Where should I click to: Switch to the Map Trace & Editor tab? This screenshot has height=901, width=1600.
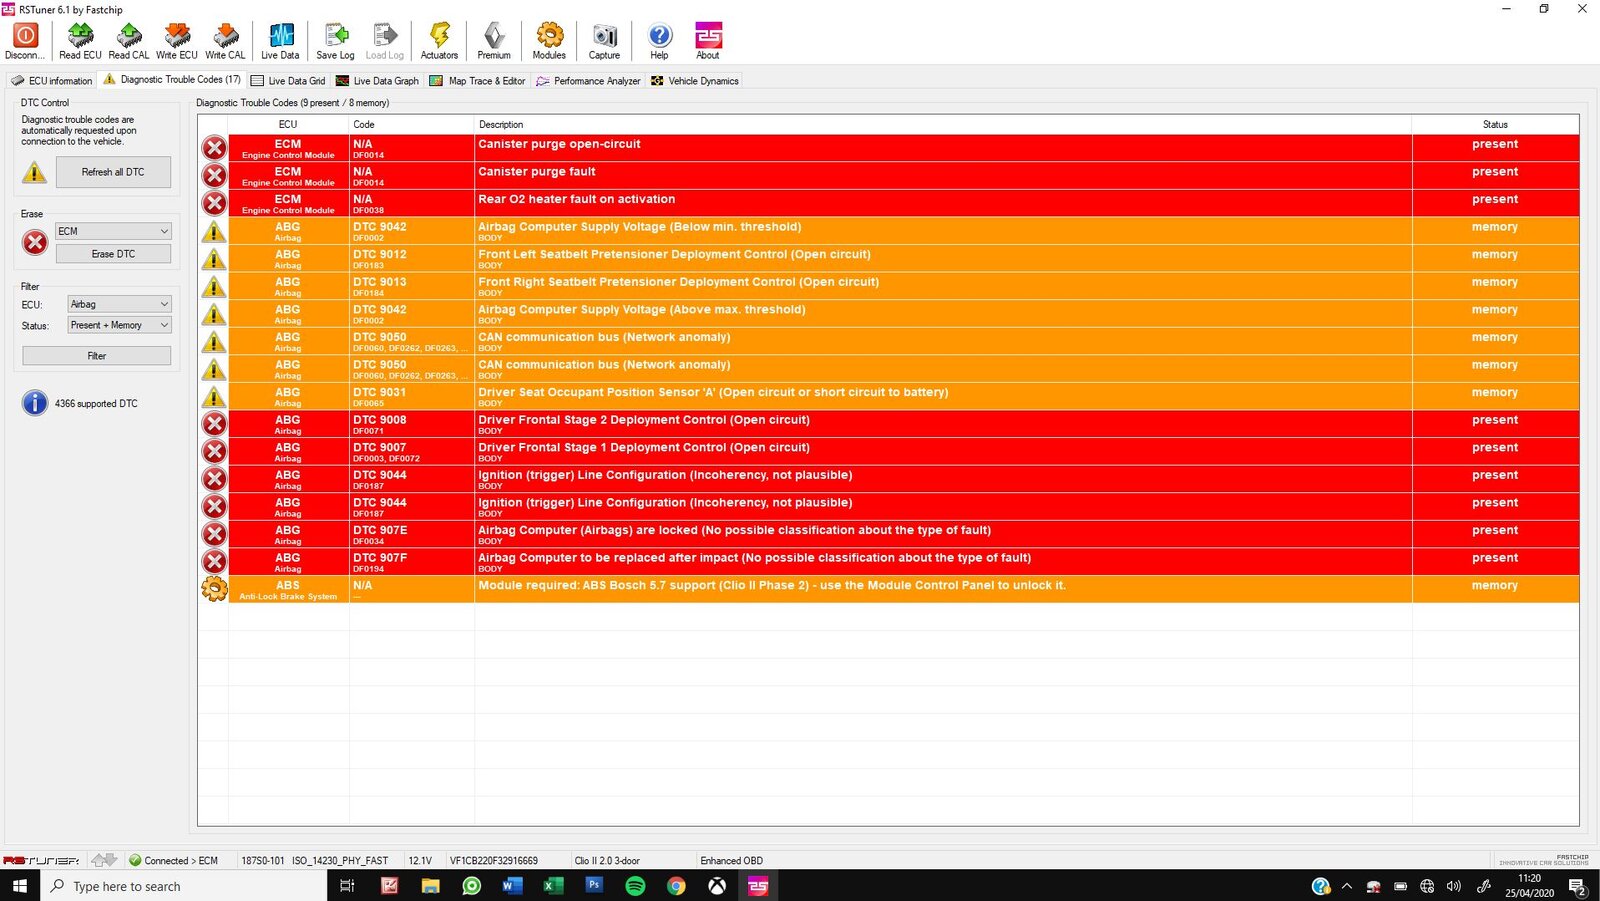[x=477, y=81]
